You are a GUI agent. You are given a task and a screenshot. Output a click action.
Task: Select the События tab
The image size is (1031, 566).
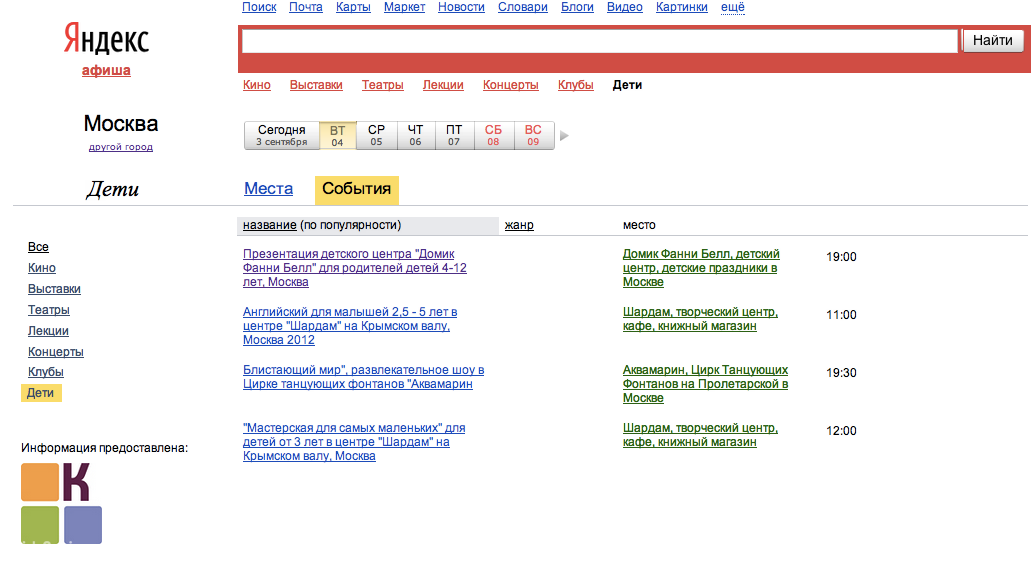point(356,189)
